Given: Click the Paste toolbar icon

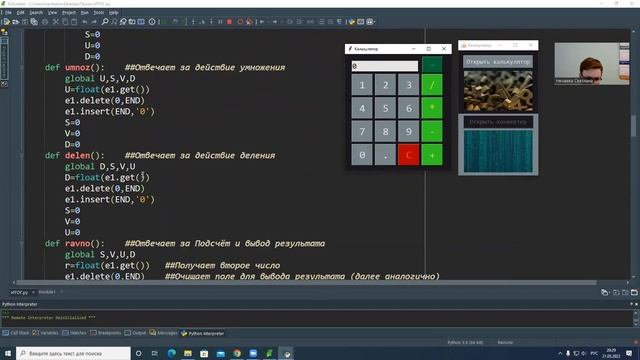Looking at the screenshot, I should coord(74,22).
